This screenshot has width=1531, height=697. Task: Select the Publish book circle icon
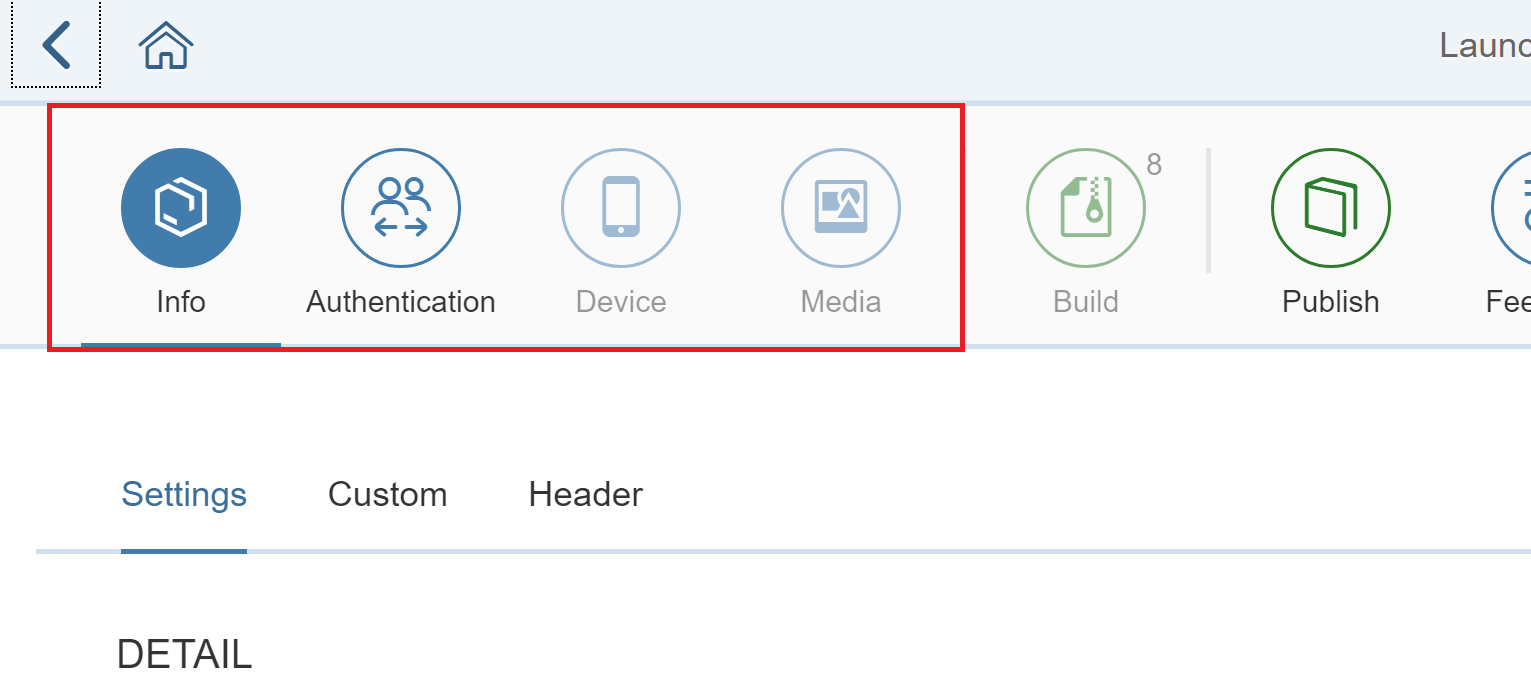pos(1331,208)
